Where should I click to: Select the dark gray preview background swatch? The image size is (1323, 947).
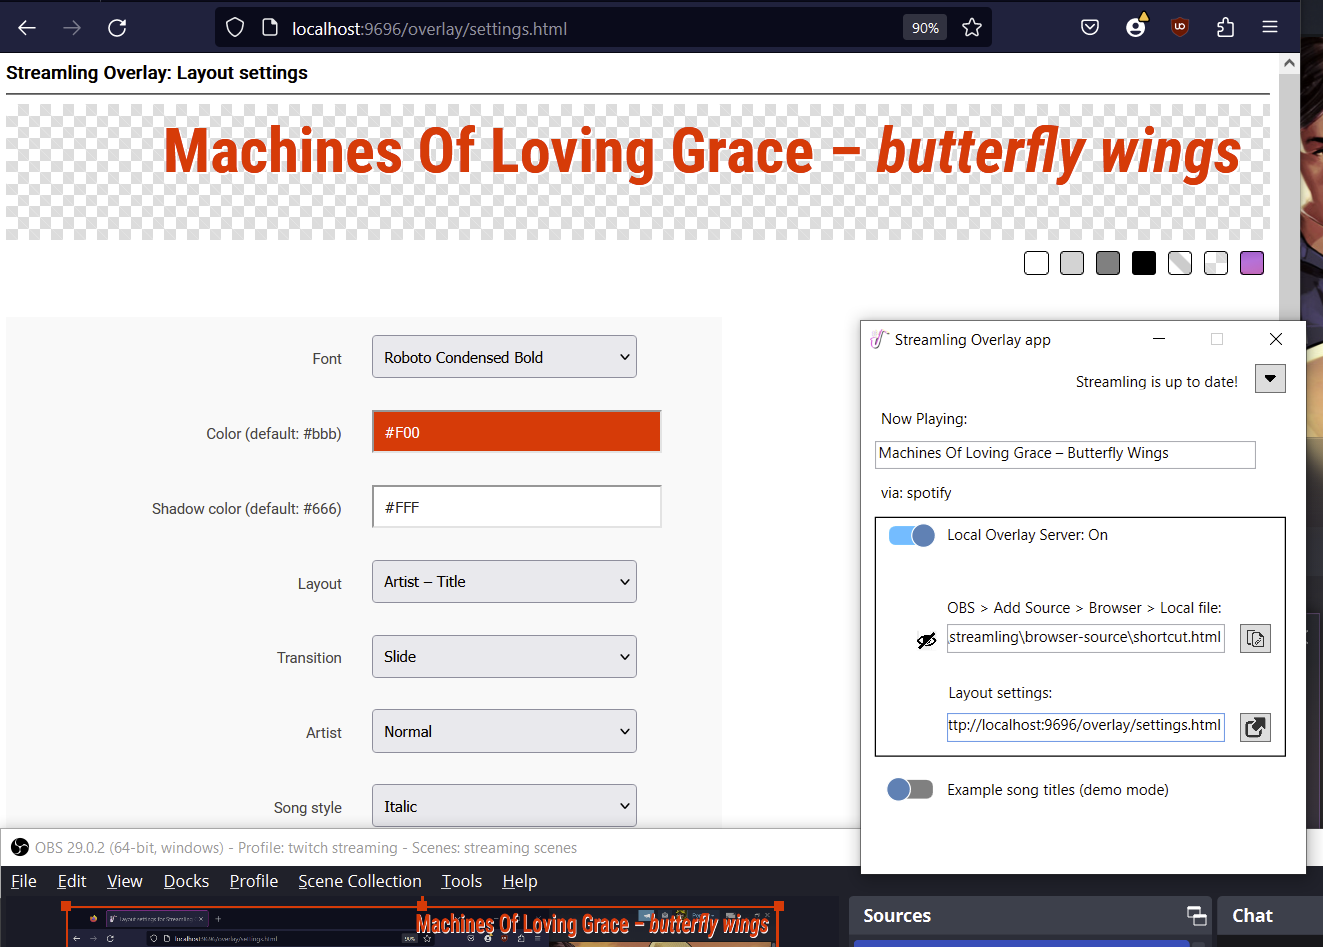click(x=1108, y=263)
